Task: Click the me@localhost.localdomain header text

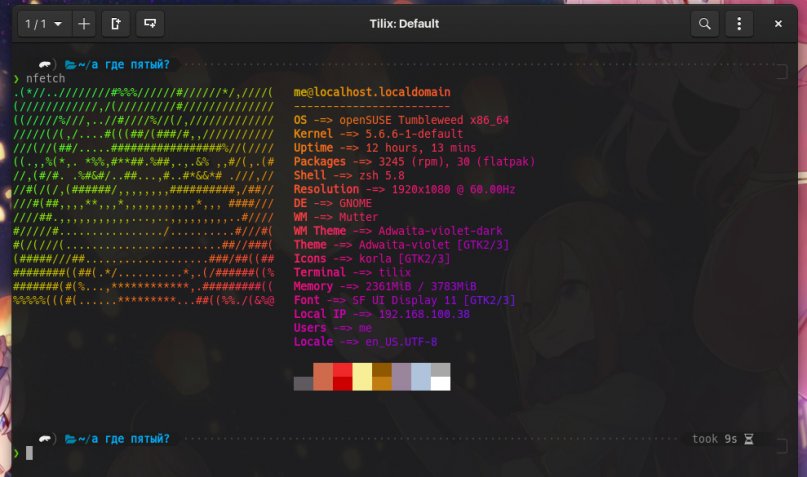Action: click(372, 92)
